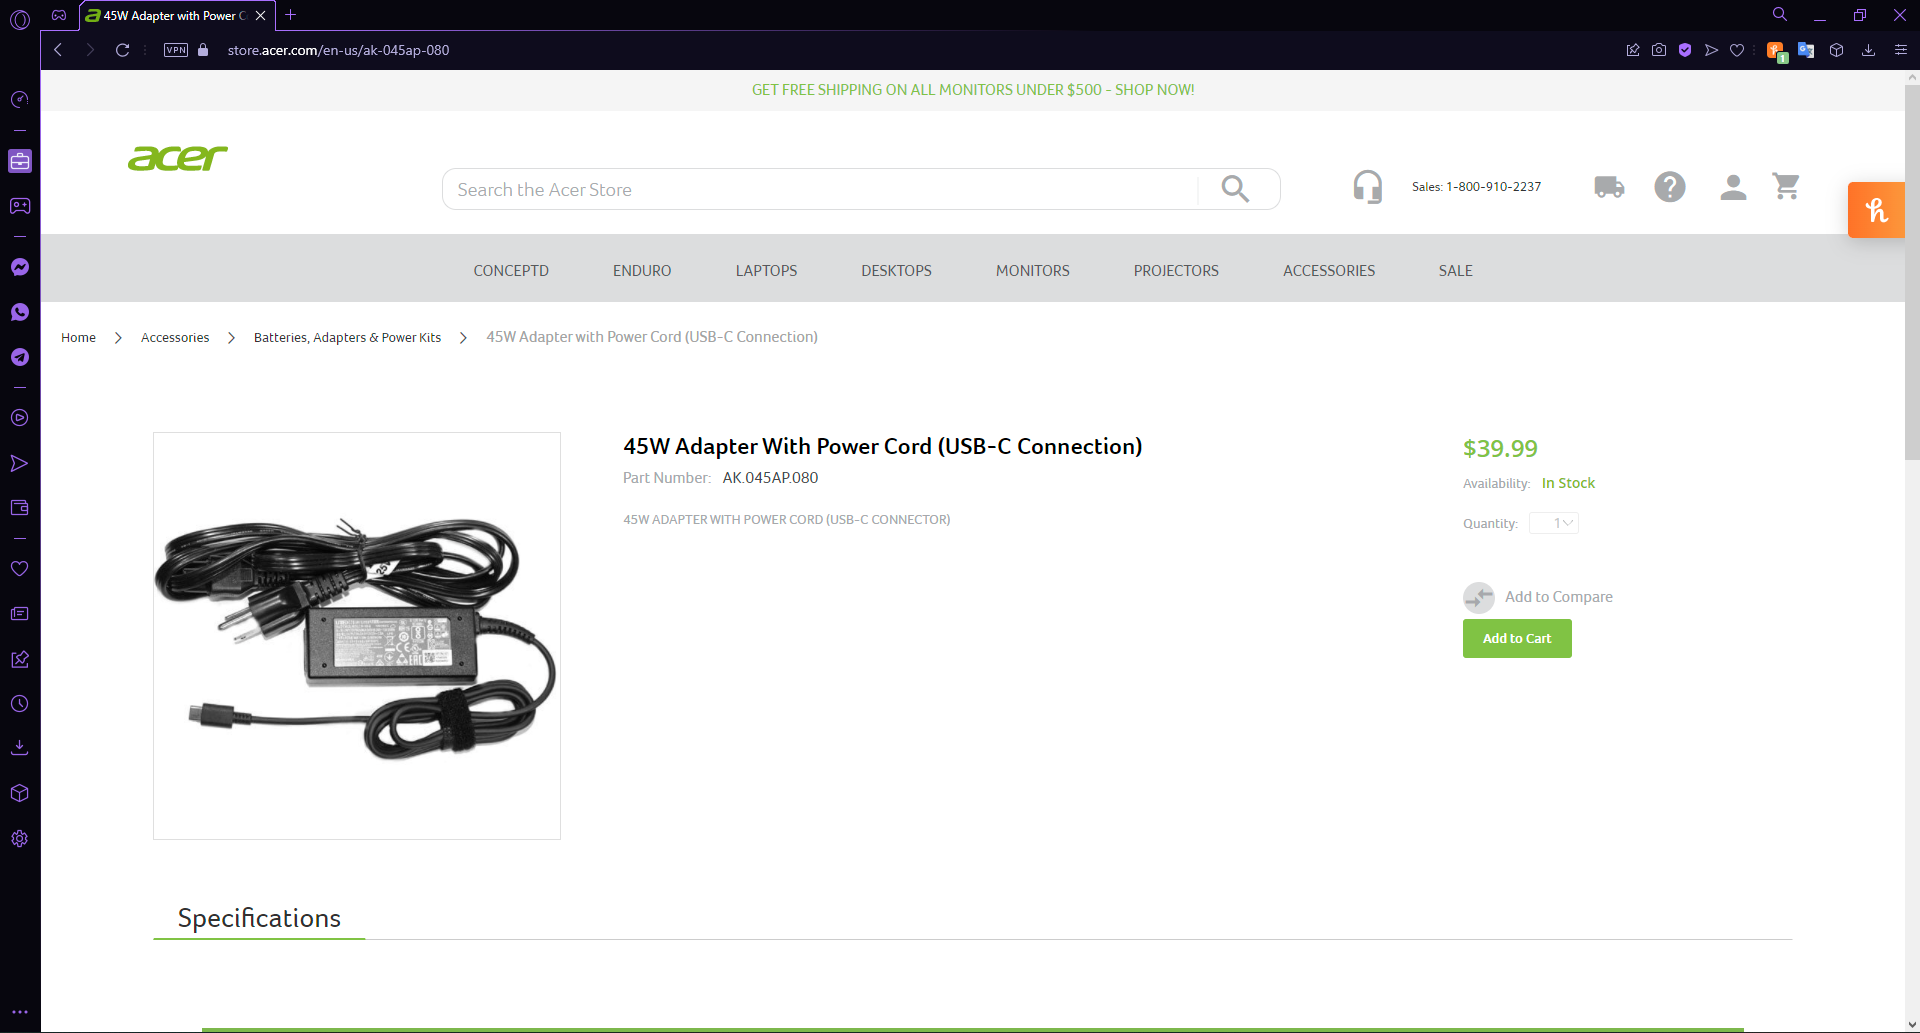Open the MONITORS menu

tap(1032, 271)
